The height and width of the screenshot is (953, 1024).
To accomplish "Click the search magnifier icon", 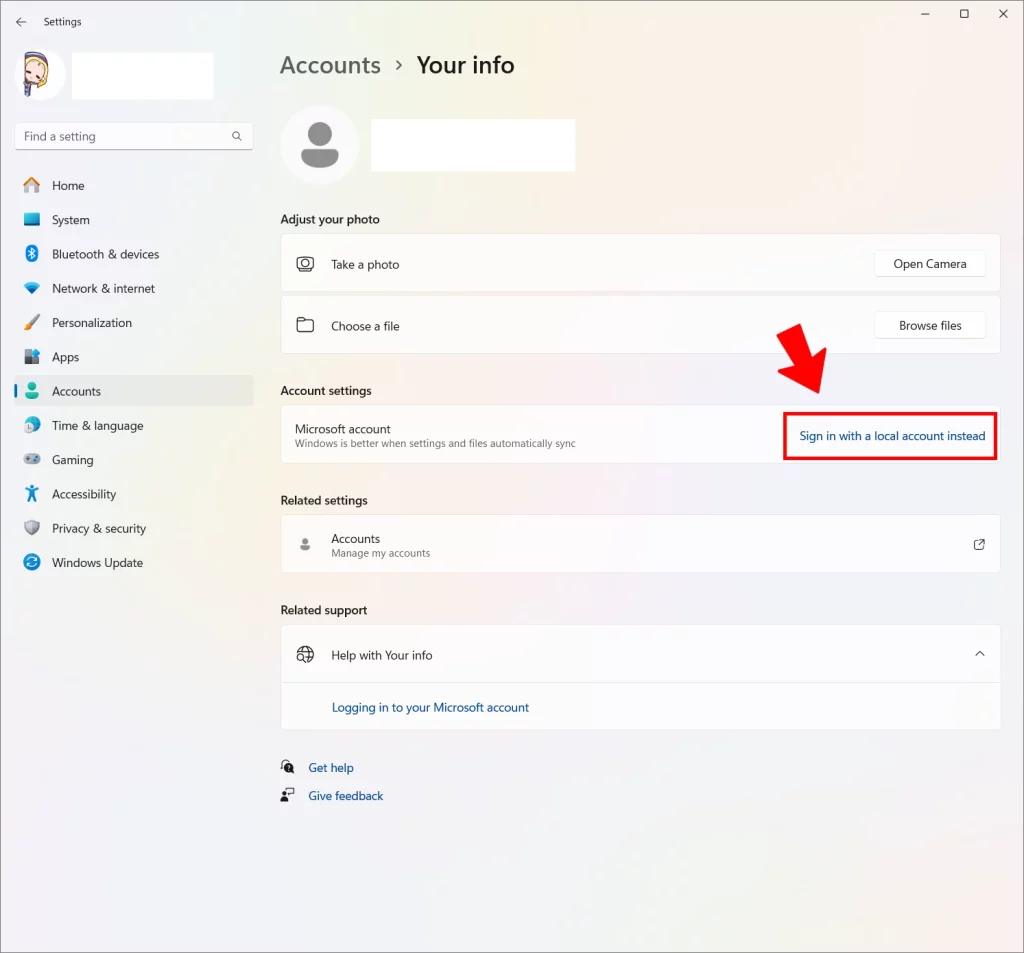I will point(236,136).
